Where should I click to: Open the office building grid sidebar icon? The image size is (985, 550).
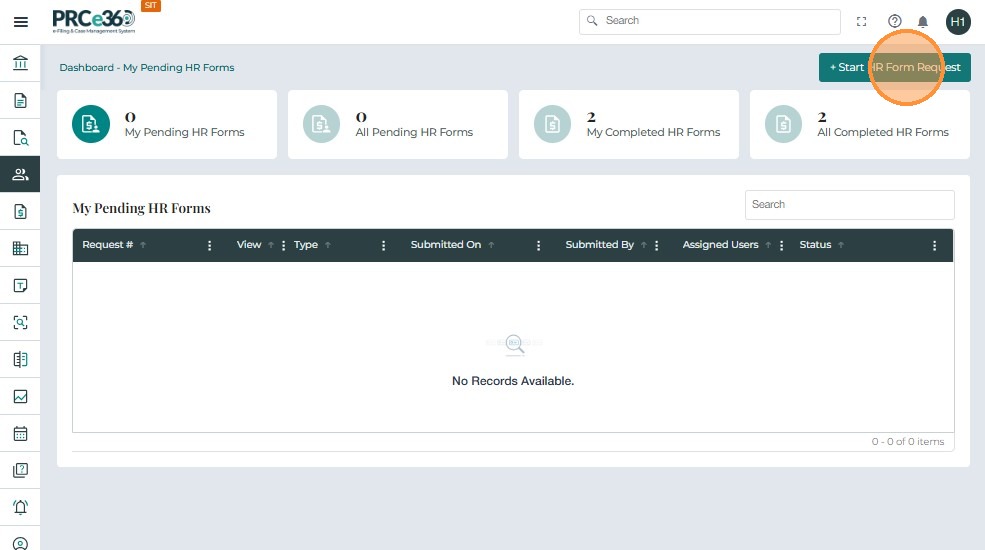tap(20, 248)
